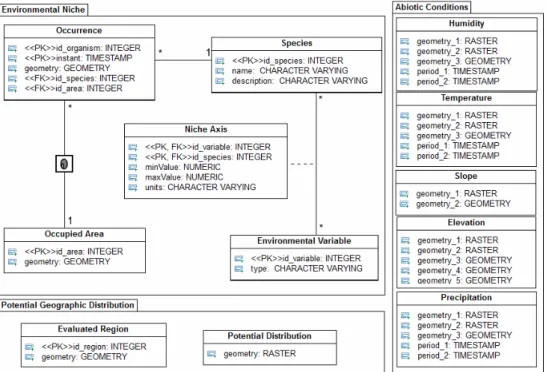Click the icon beside name: CHARACTER VARYING in Species

pos(220,71)
